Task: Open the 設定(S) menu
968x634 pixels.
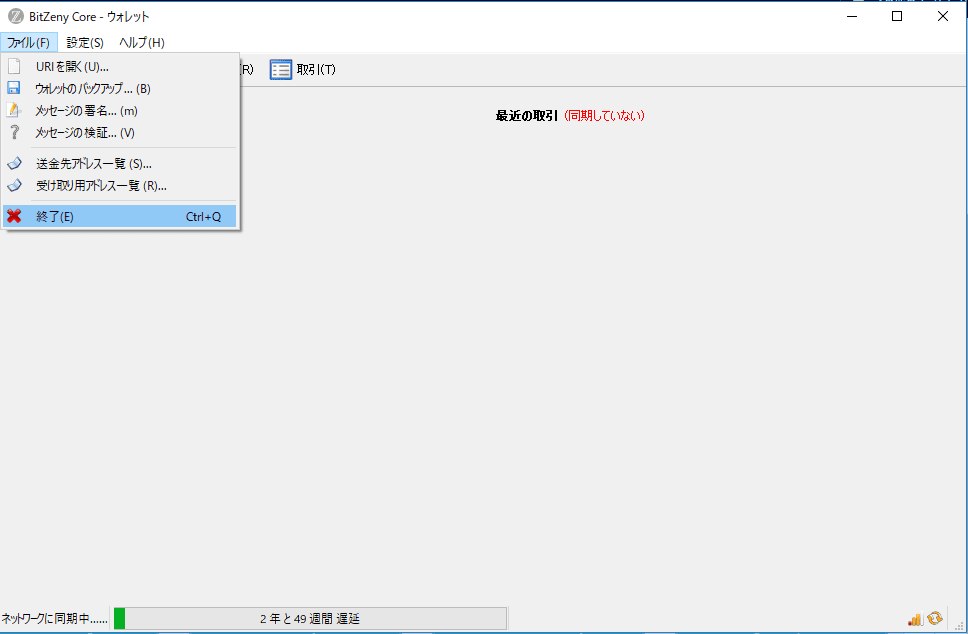Action: (x=85, y=43)
